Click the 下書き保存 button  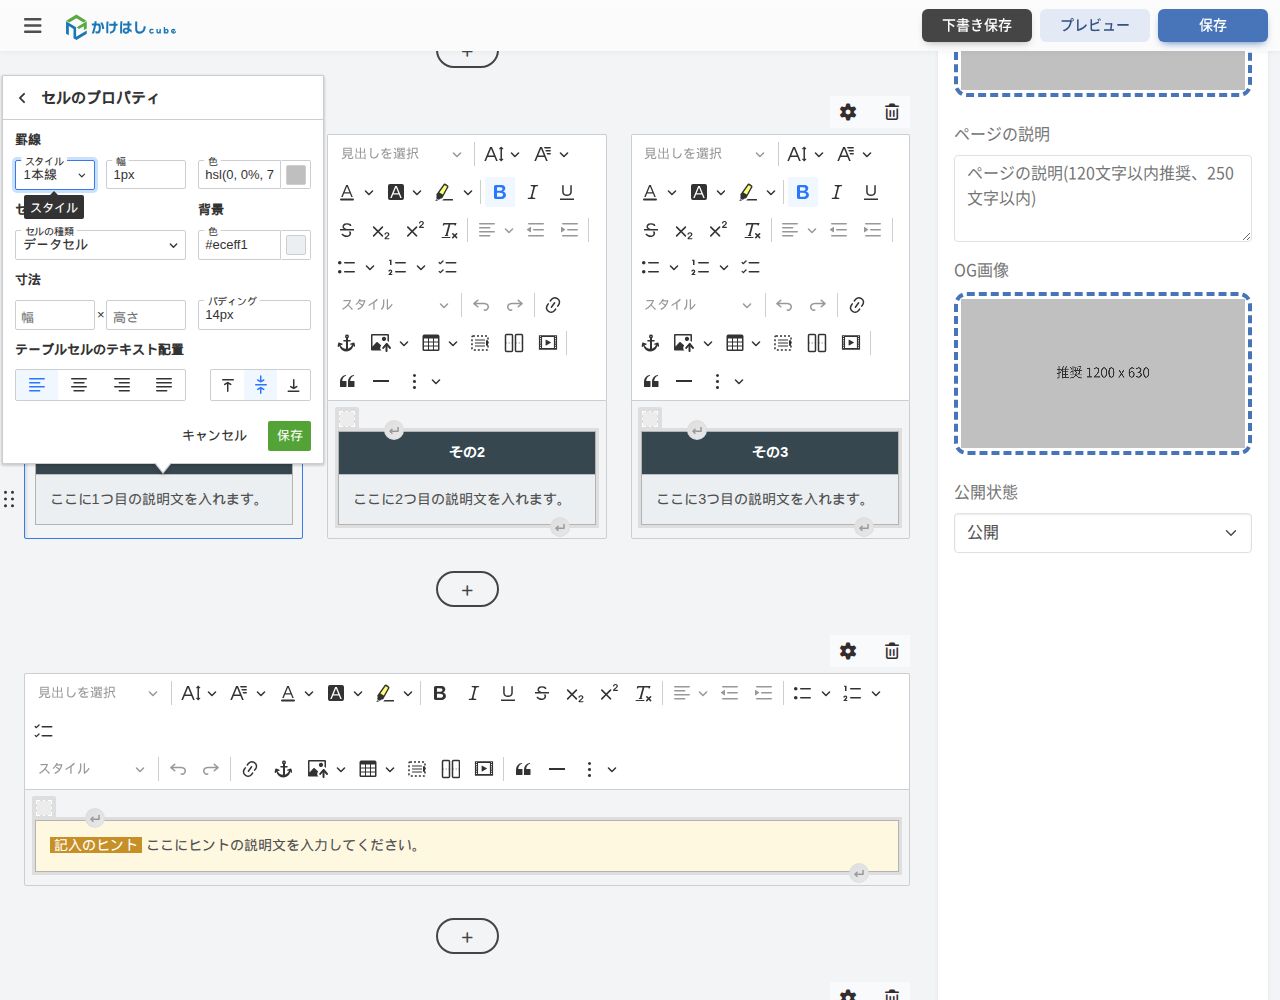pyautogui.click(x=977, y=26)
